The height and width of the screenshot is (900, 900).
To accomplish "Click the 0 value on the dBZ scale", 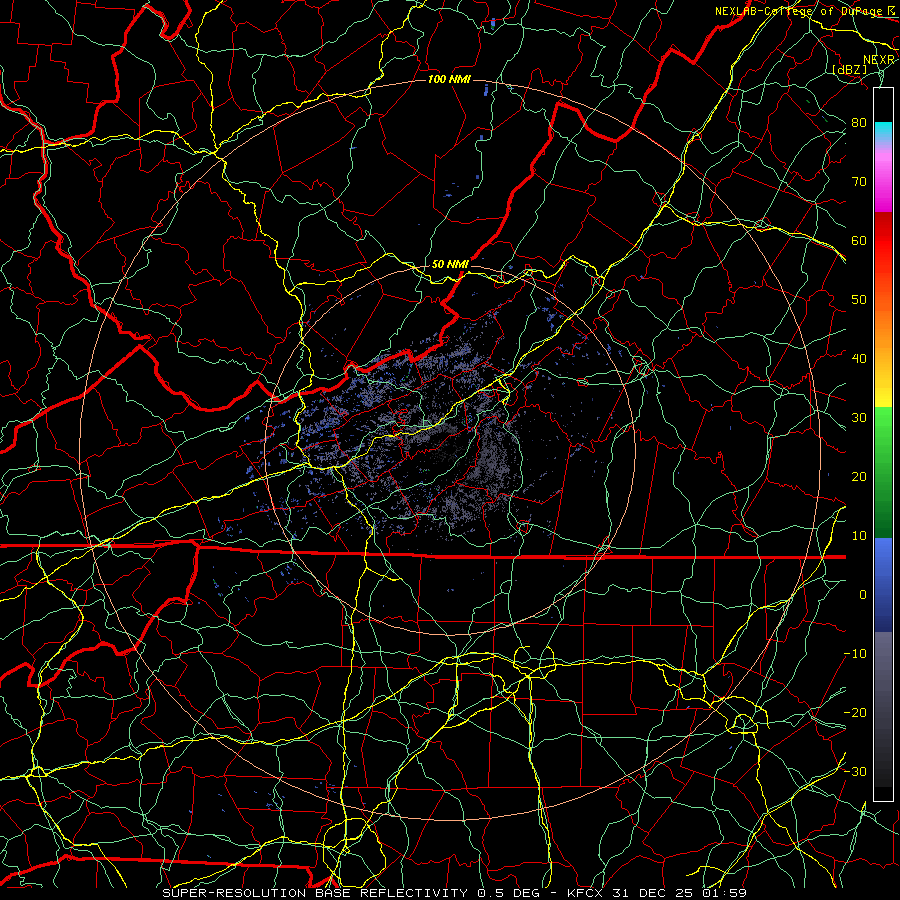I will tap(863, 595).
